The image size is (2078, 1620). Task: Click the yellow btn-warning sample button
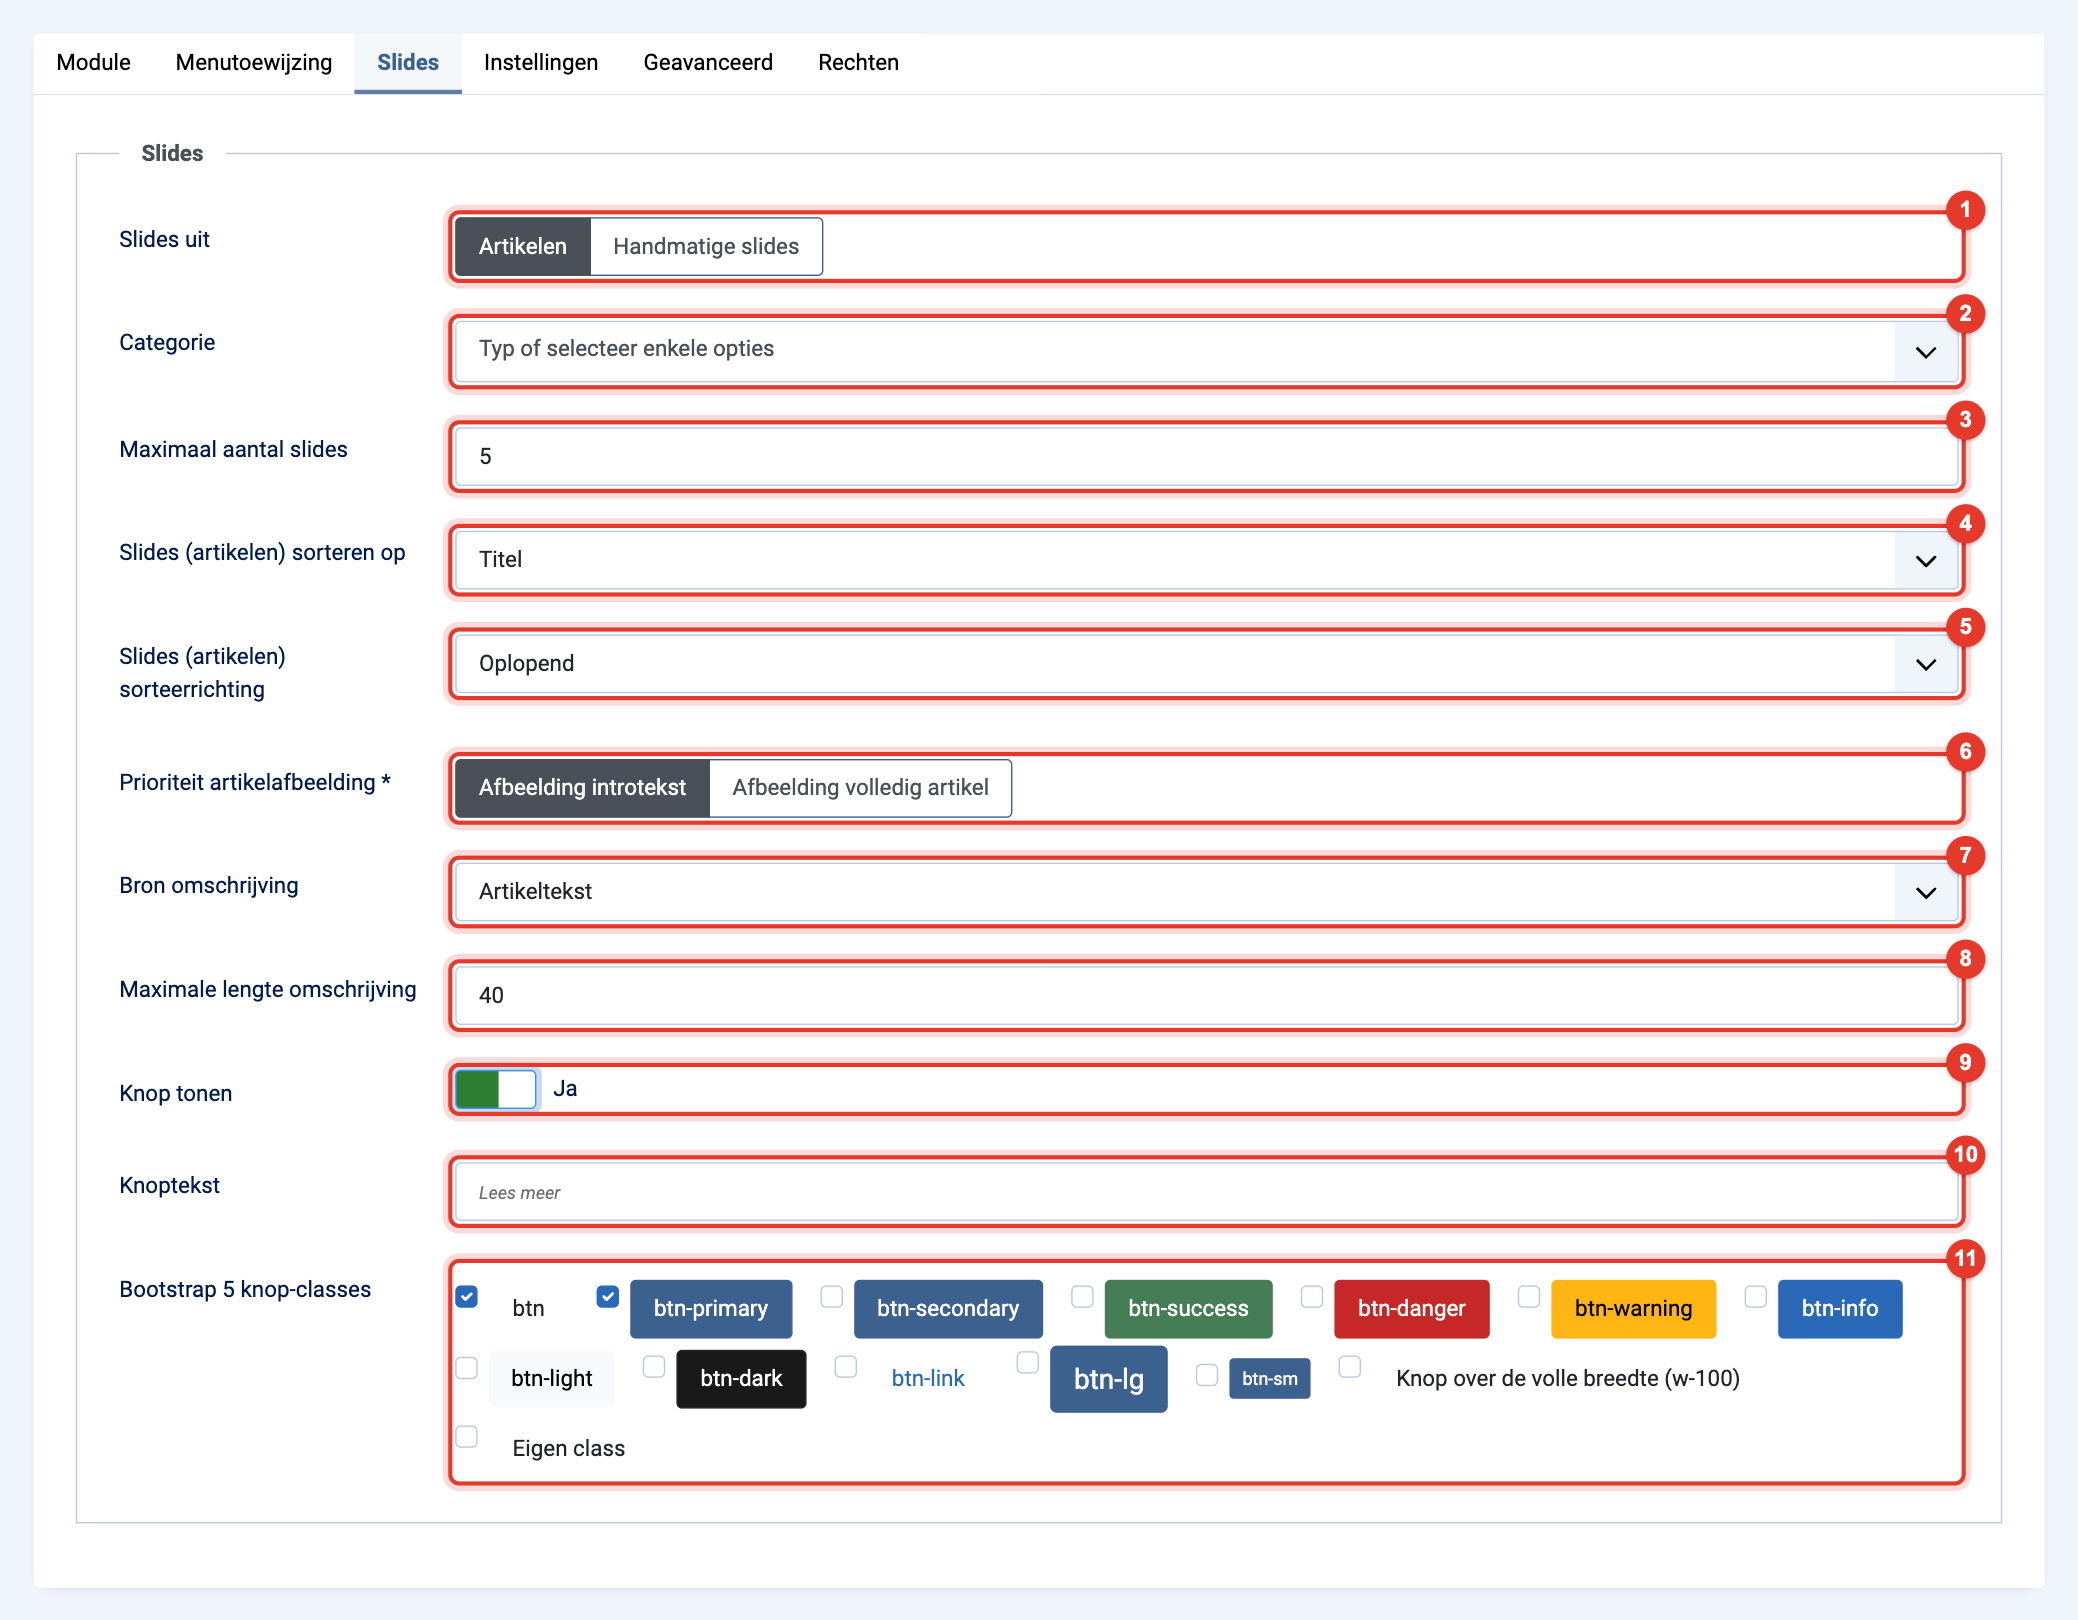(1634, 1309)
